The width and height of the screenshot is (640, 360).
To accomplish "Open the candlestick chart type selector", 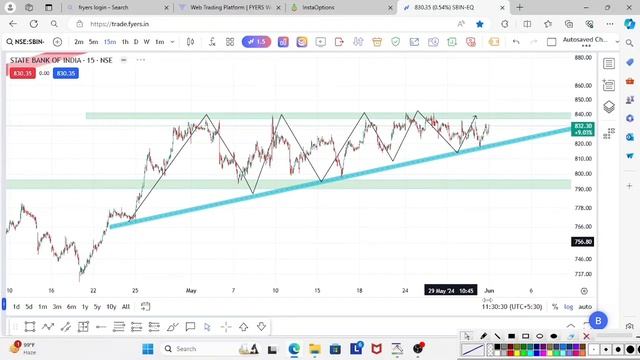I will pyautogui.click(x=190, y=42).
